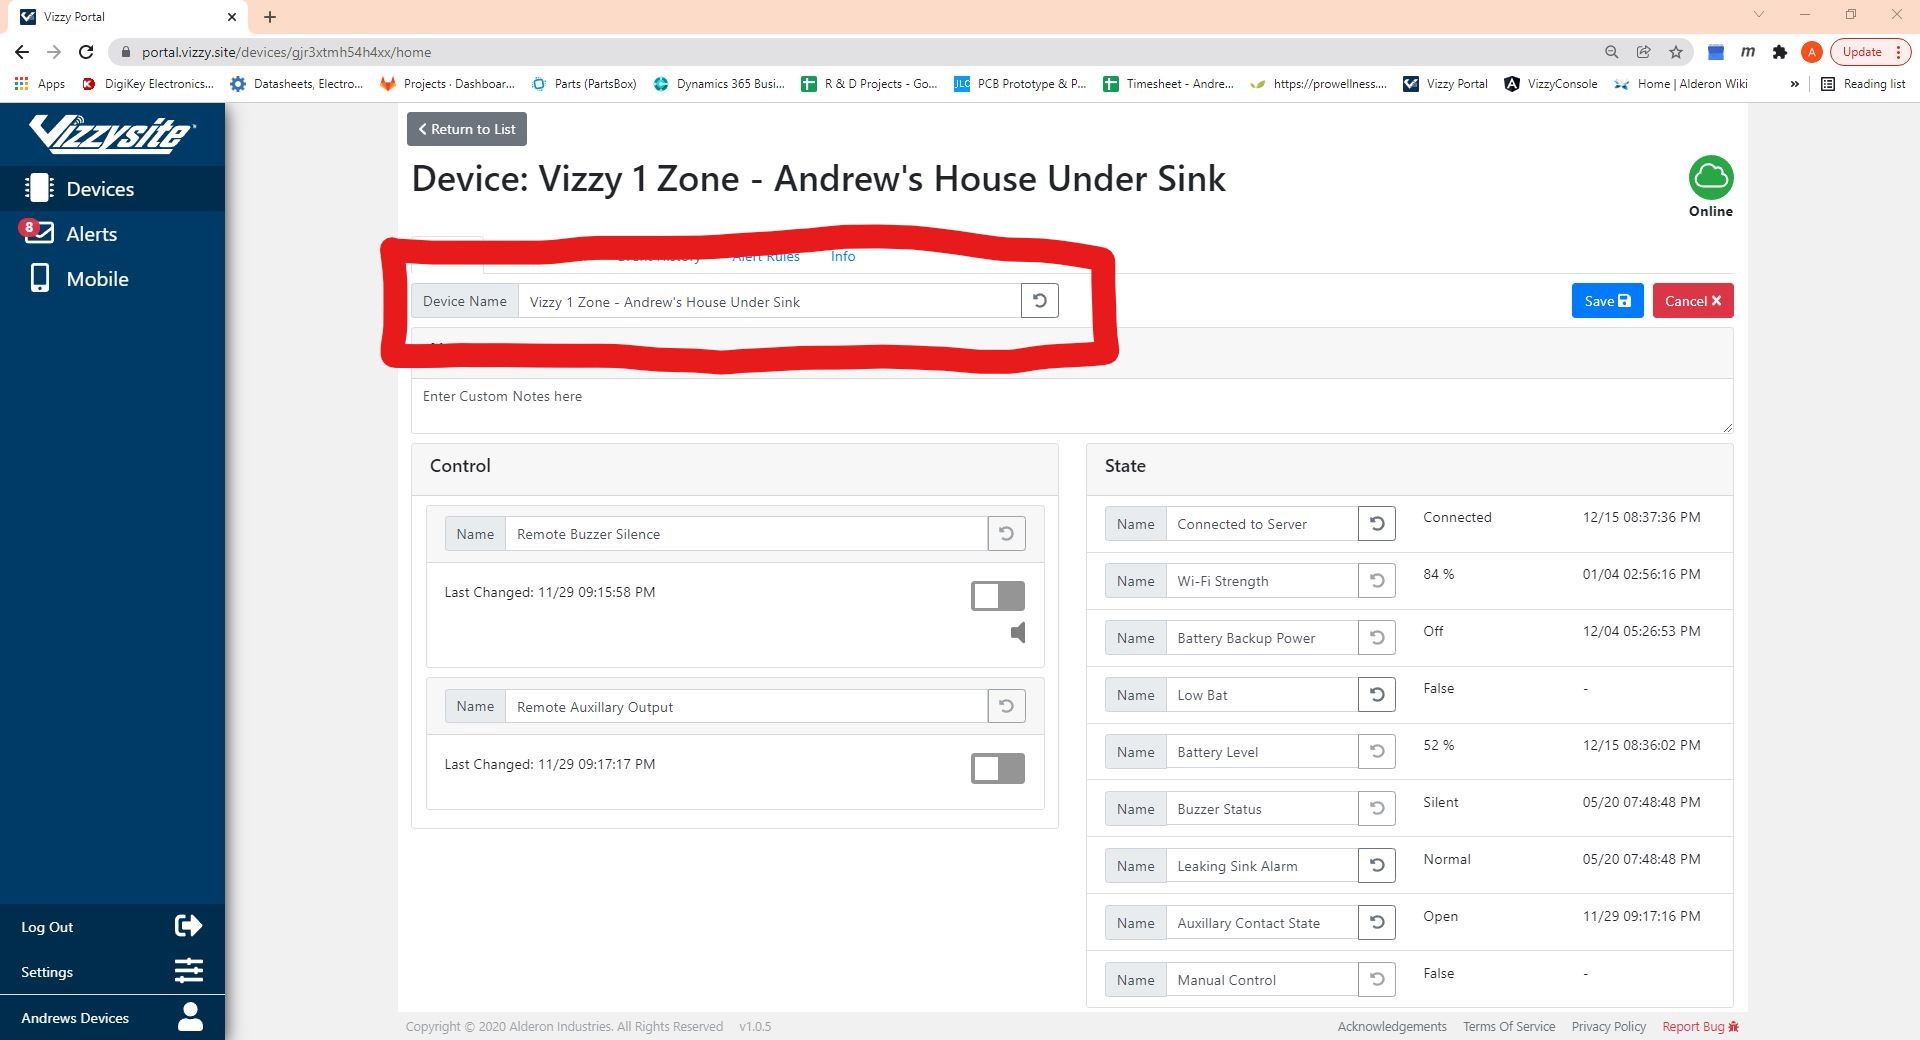This screenshot has height=1040, width=1920.
Task: Revert the Auxillary Contact State name
Action: 1377,922
